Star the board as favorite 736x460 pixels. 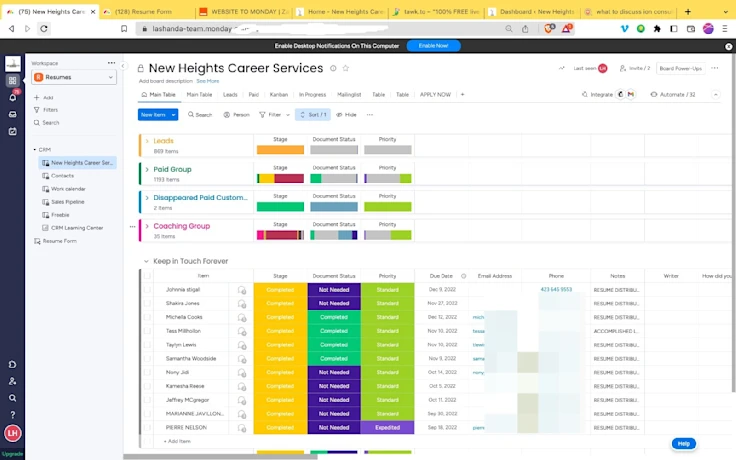[346, 68]
